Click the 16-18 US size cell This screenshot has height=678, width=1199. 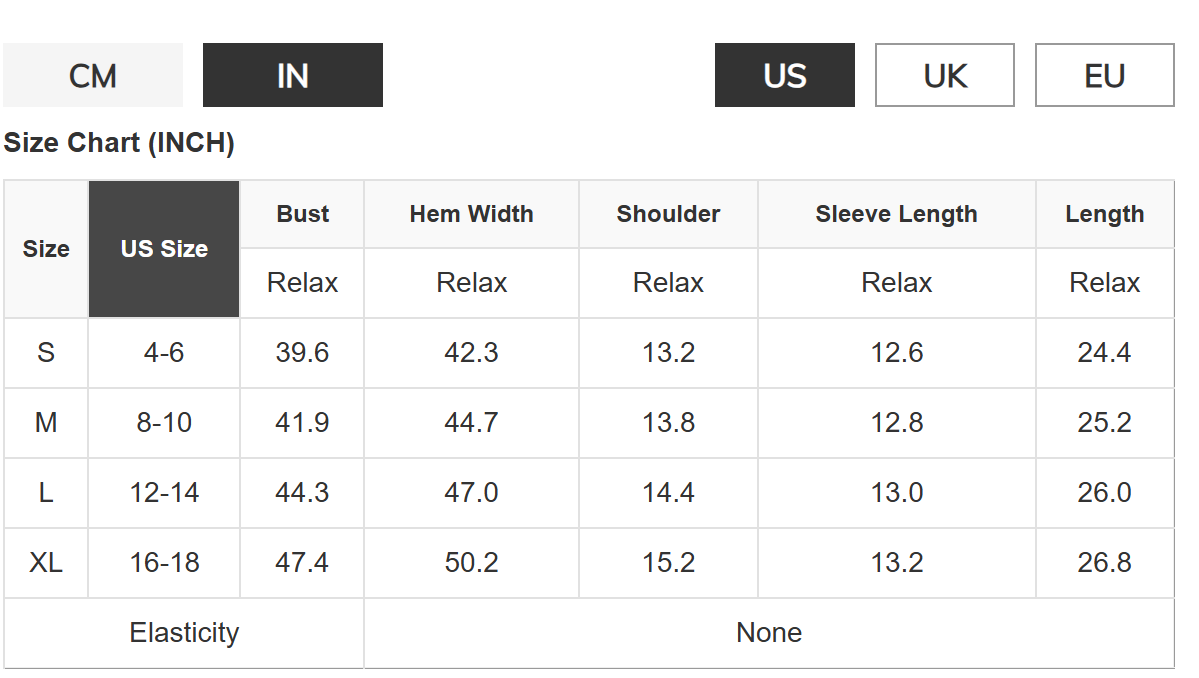[164, 563]
